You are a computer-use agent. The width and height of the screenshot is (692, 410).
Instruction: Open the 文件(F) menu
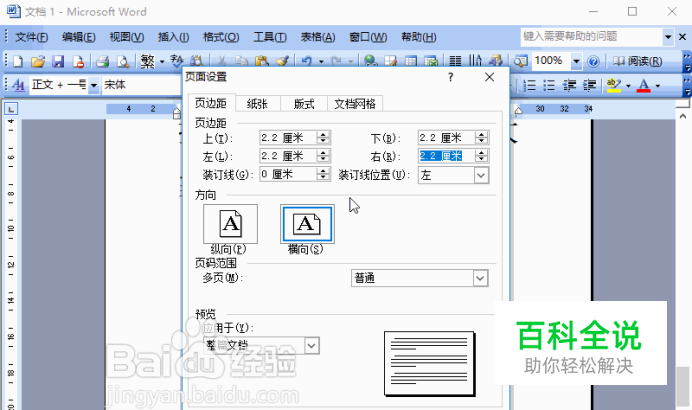(31, 37)
